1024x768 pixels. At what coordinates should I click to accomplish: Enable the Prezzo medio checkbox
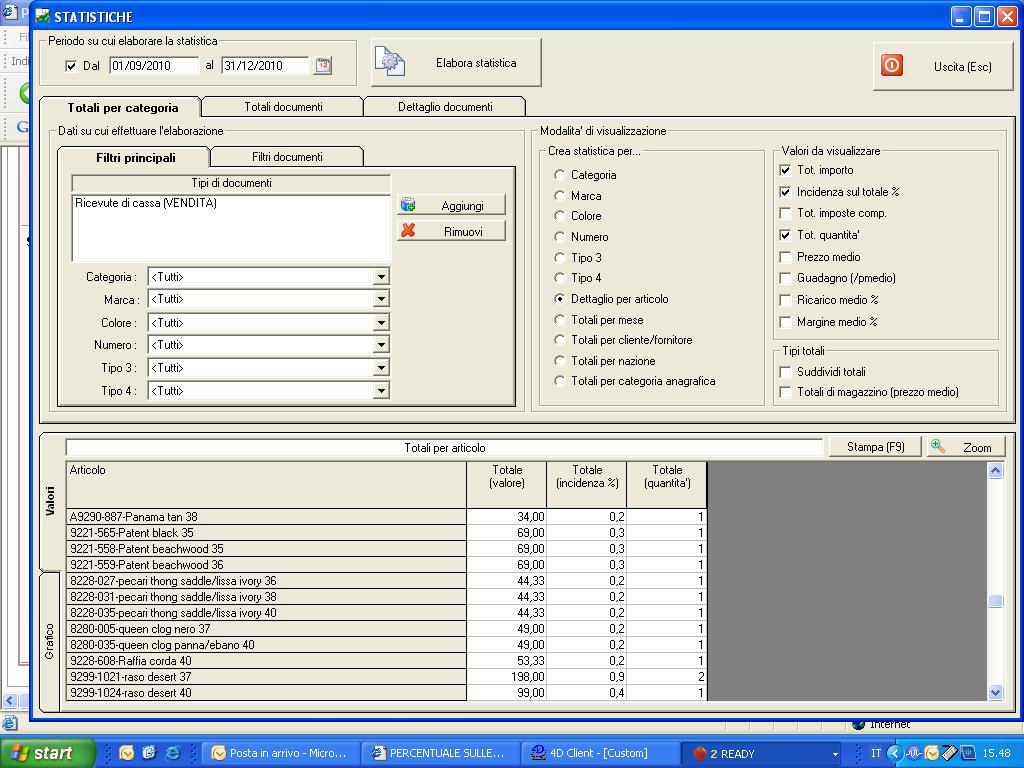[x=785, y=257]
